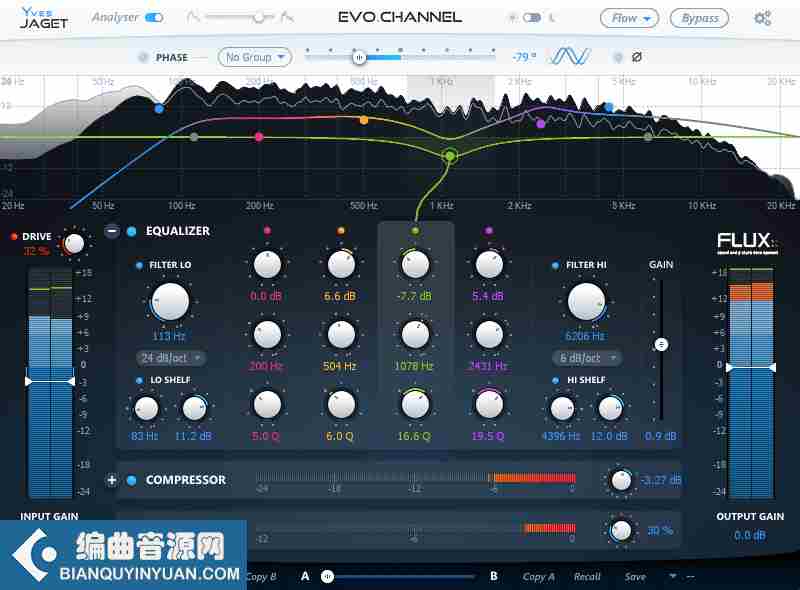The width and height of the screenshot is (800, 590).
Task: Click the purple band gain knob 5.4 dB
Action: pyautogui.click(x=489, y=265)
